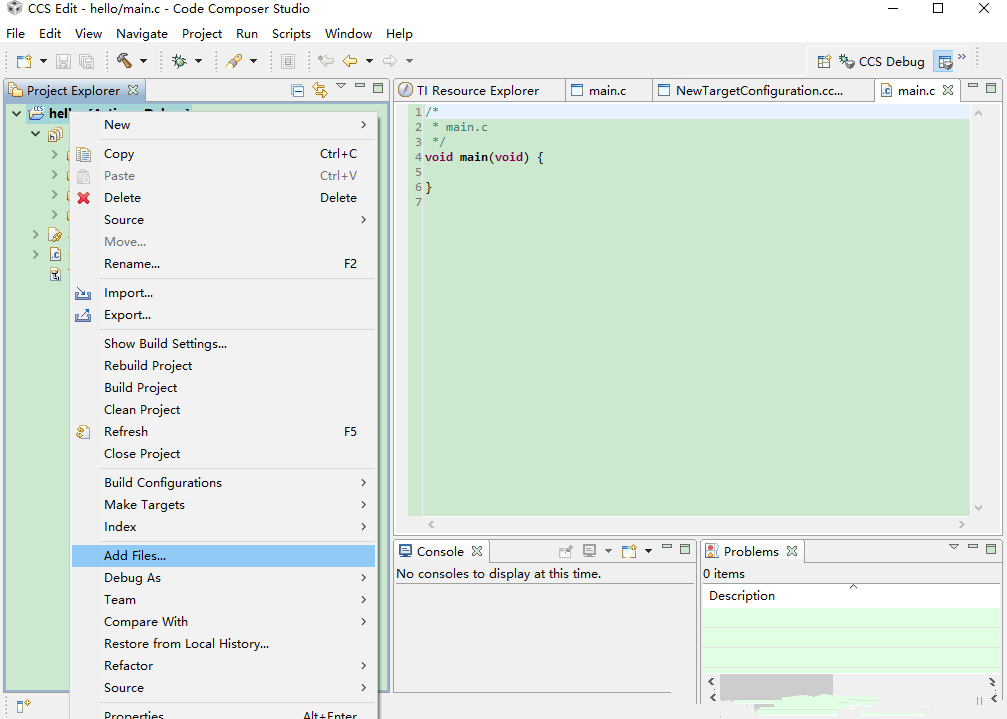Click the Console Pin icon
This screenshot has width=1007, height=719.
click(565, 551)
